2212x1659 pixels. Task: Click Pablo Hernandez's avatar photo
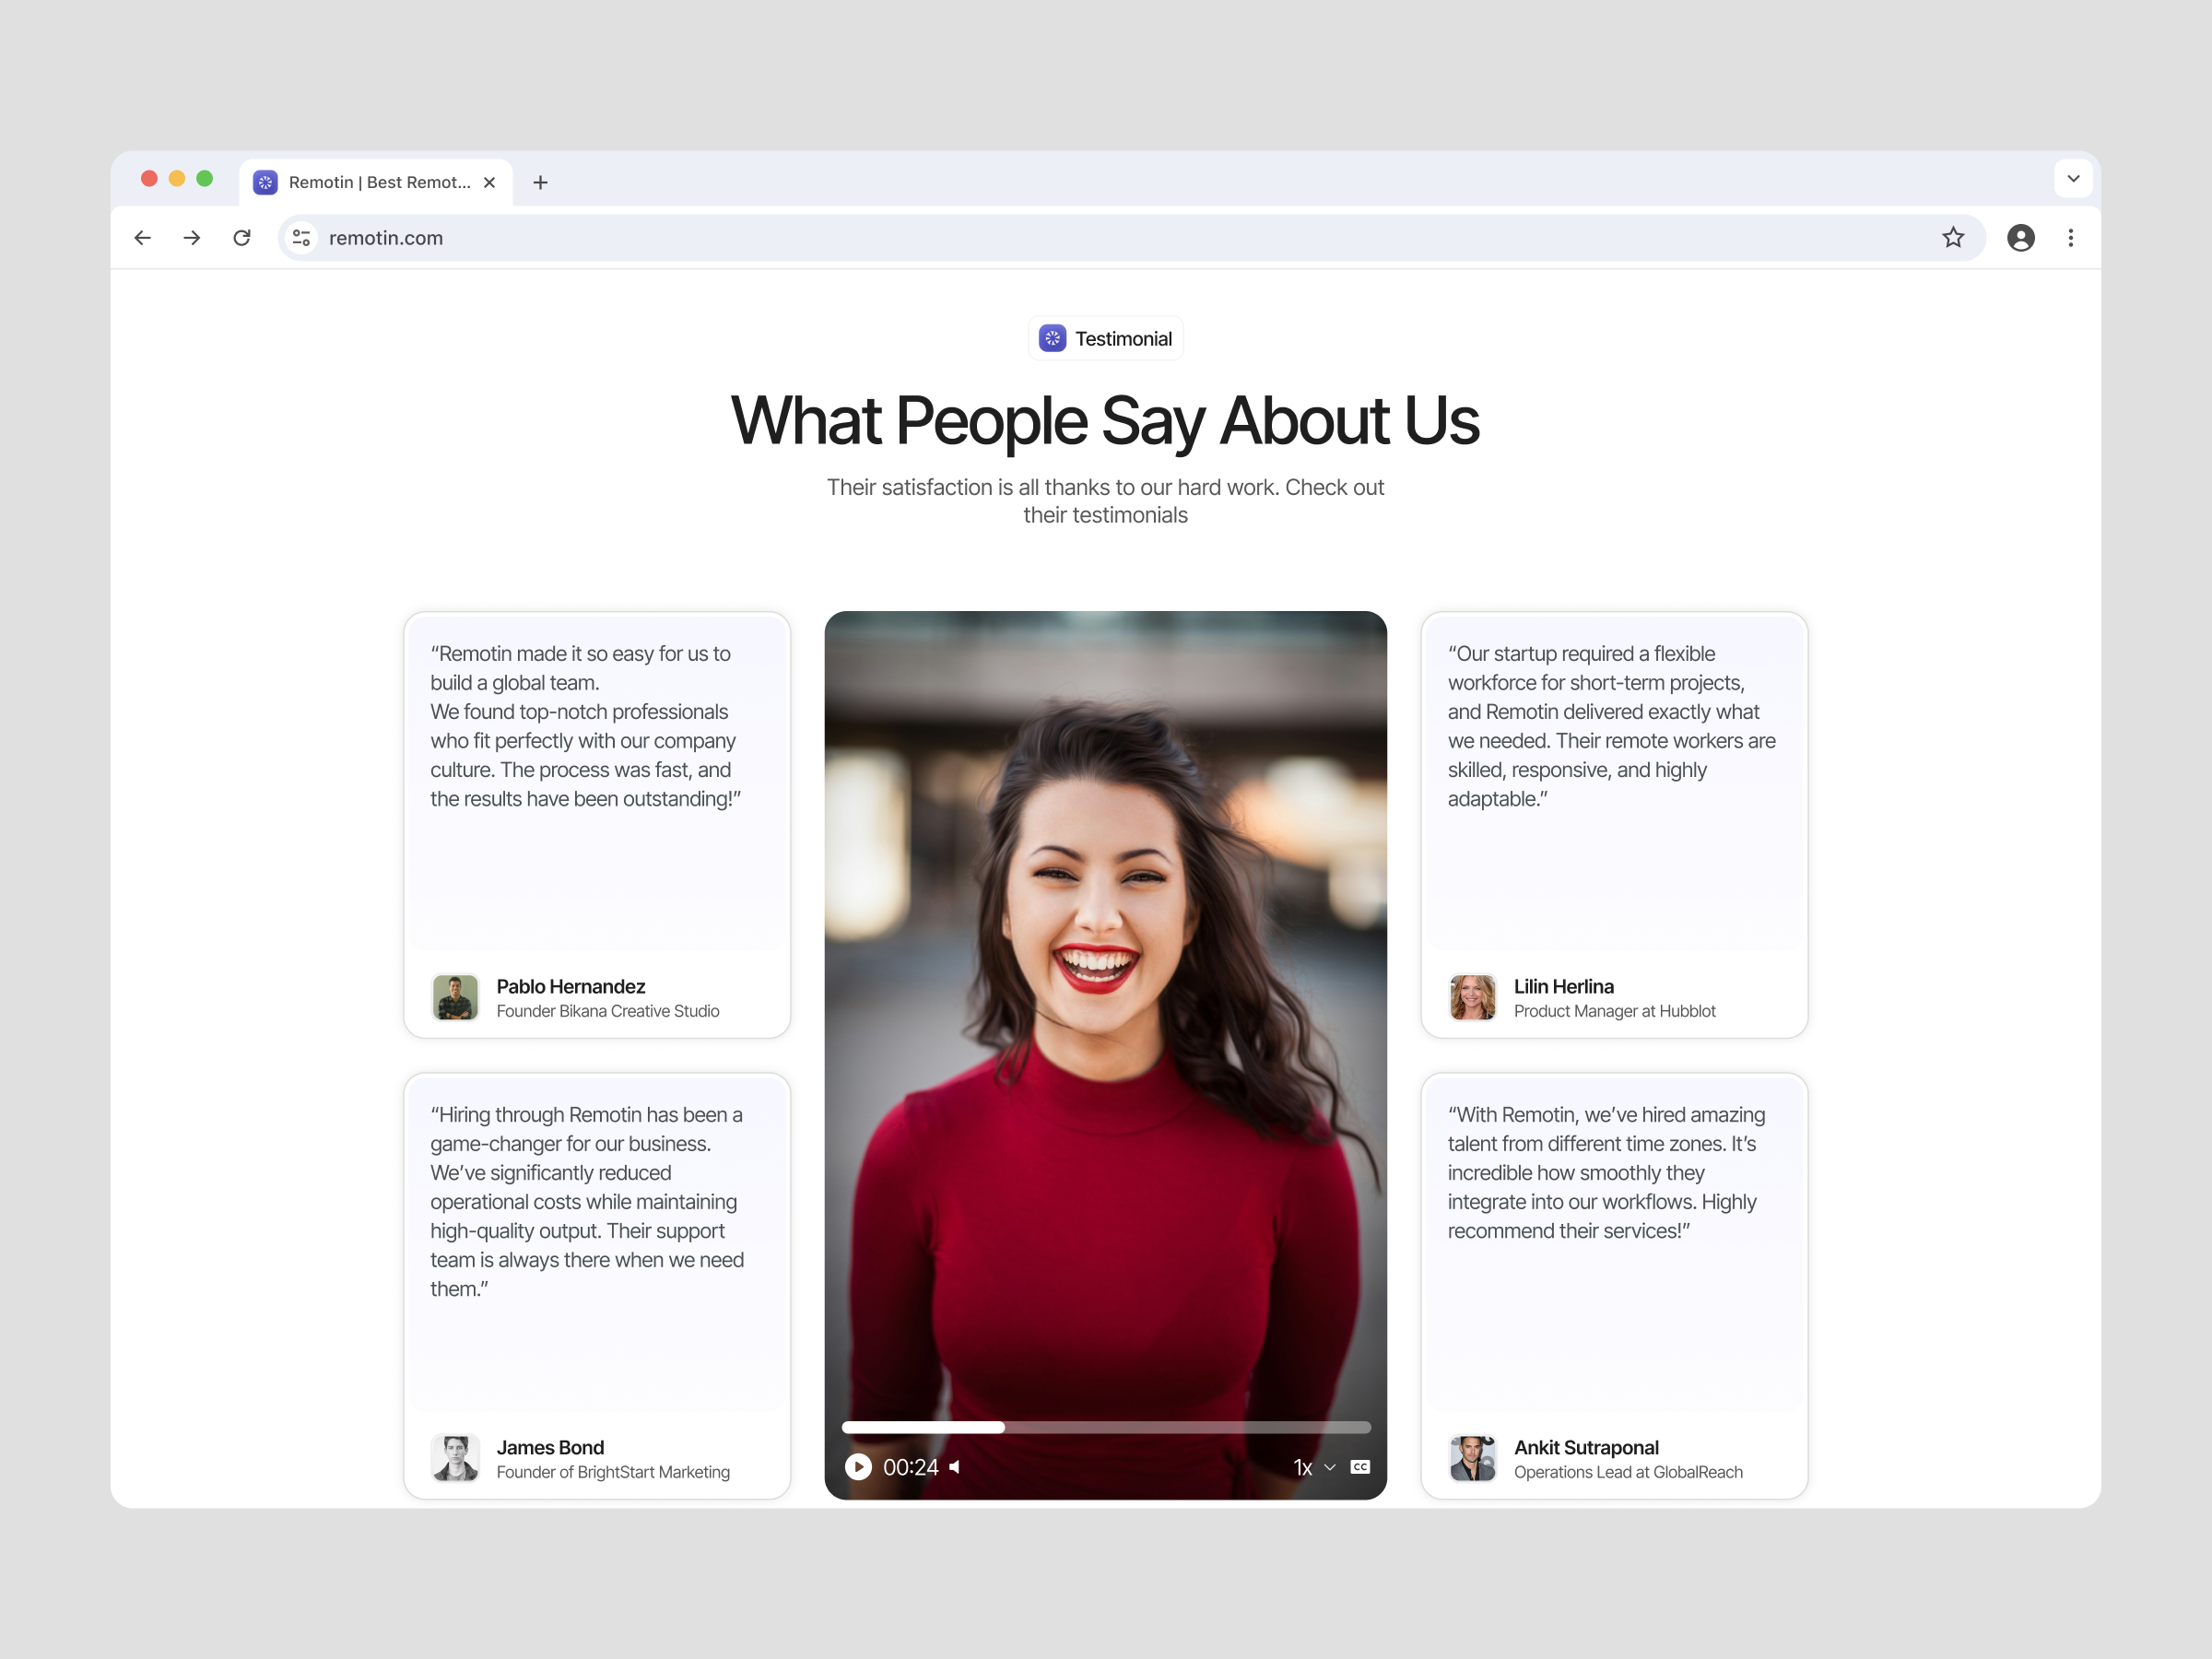click(x=455, y=997)
